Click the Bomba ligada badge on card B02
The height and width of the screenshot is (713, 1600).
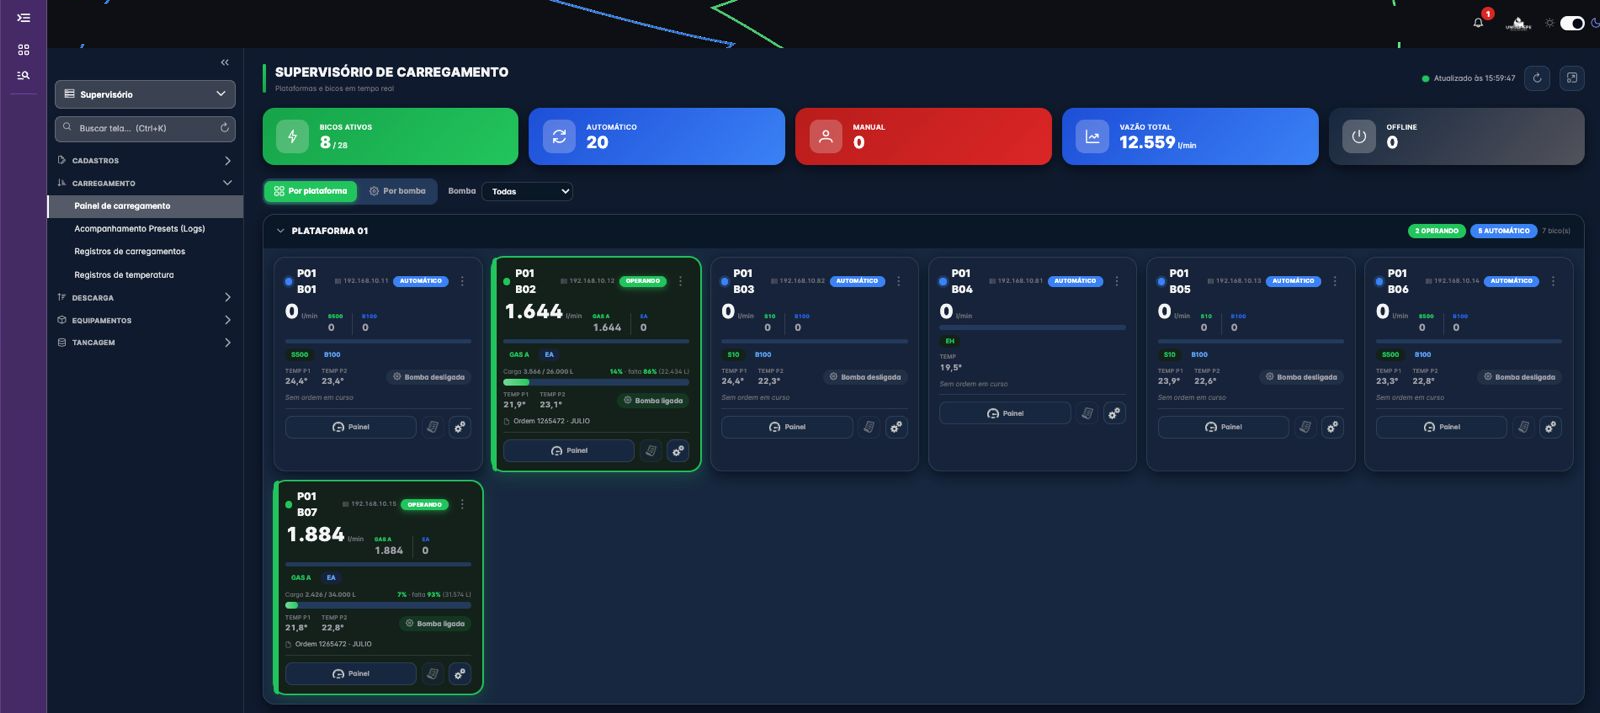pos(653,401)
